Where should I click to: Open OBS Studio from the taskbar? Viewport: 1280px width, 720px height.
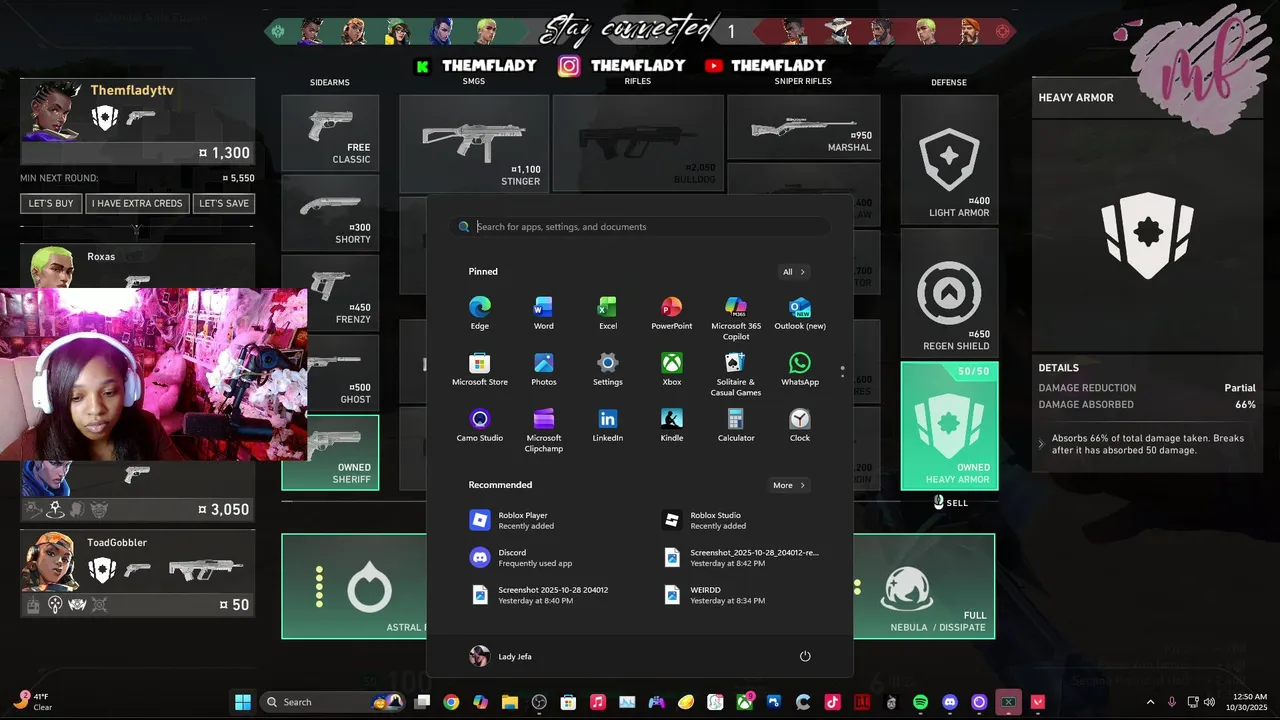(x=539, y=702)
